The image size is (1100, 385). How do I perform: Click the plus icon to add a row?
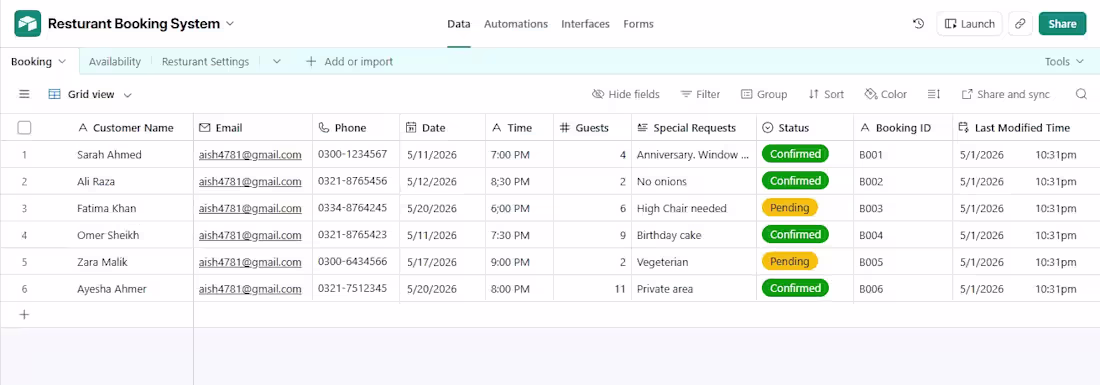(x=24, y=315)
